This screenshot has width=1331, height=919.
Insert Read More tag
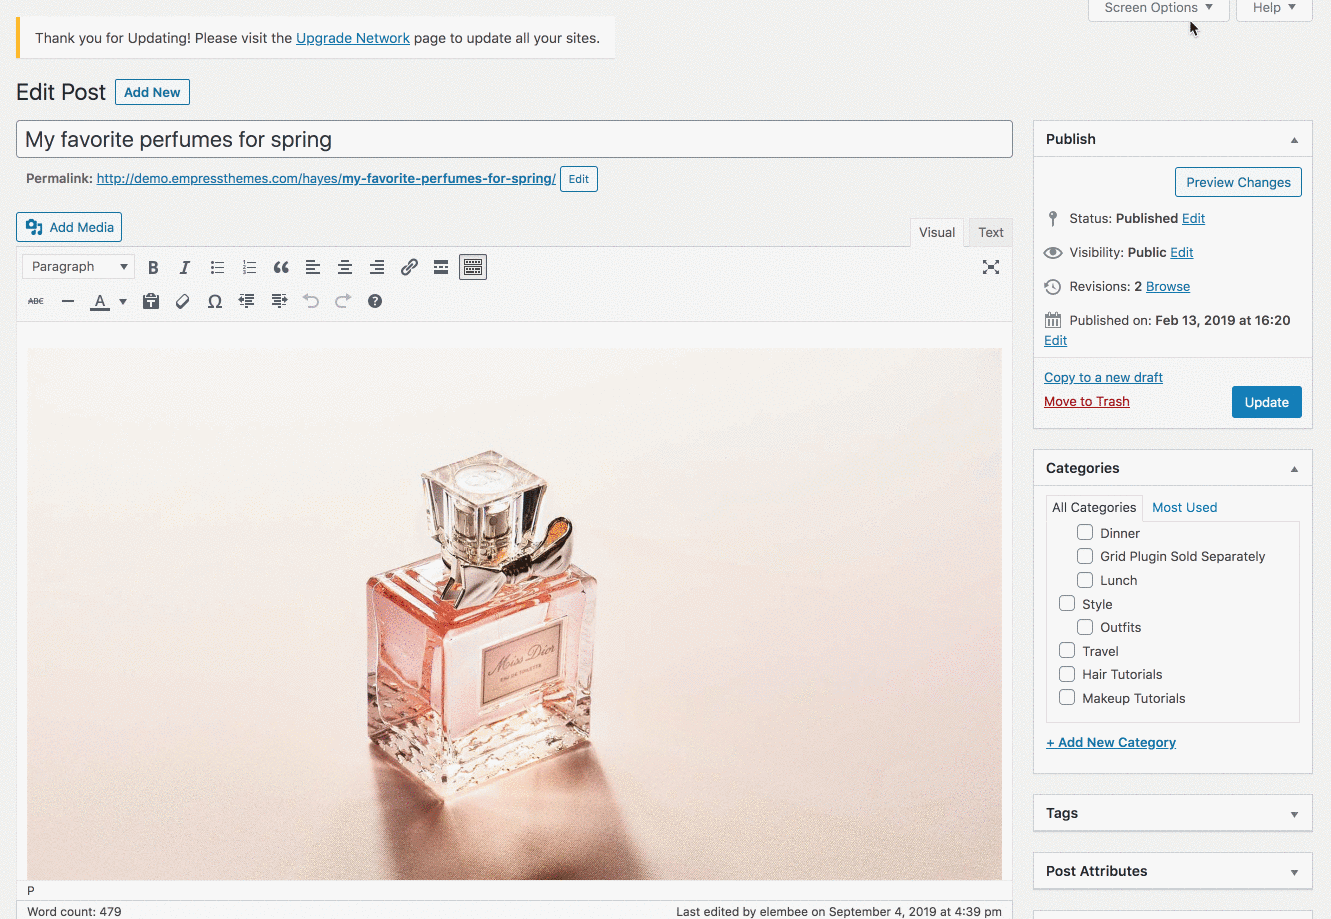click(441, 267)
